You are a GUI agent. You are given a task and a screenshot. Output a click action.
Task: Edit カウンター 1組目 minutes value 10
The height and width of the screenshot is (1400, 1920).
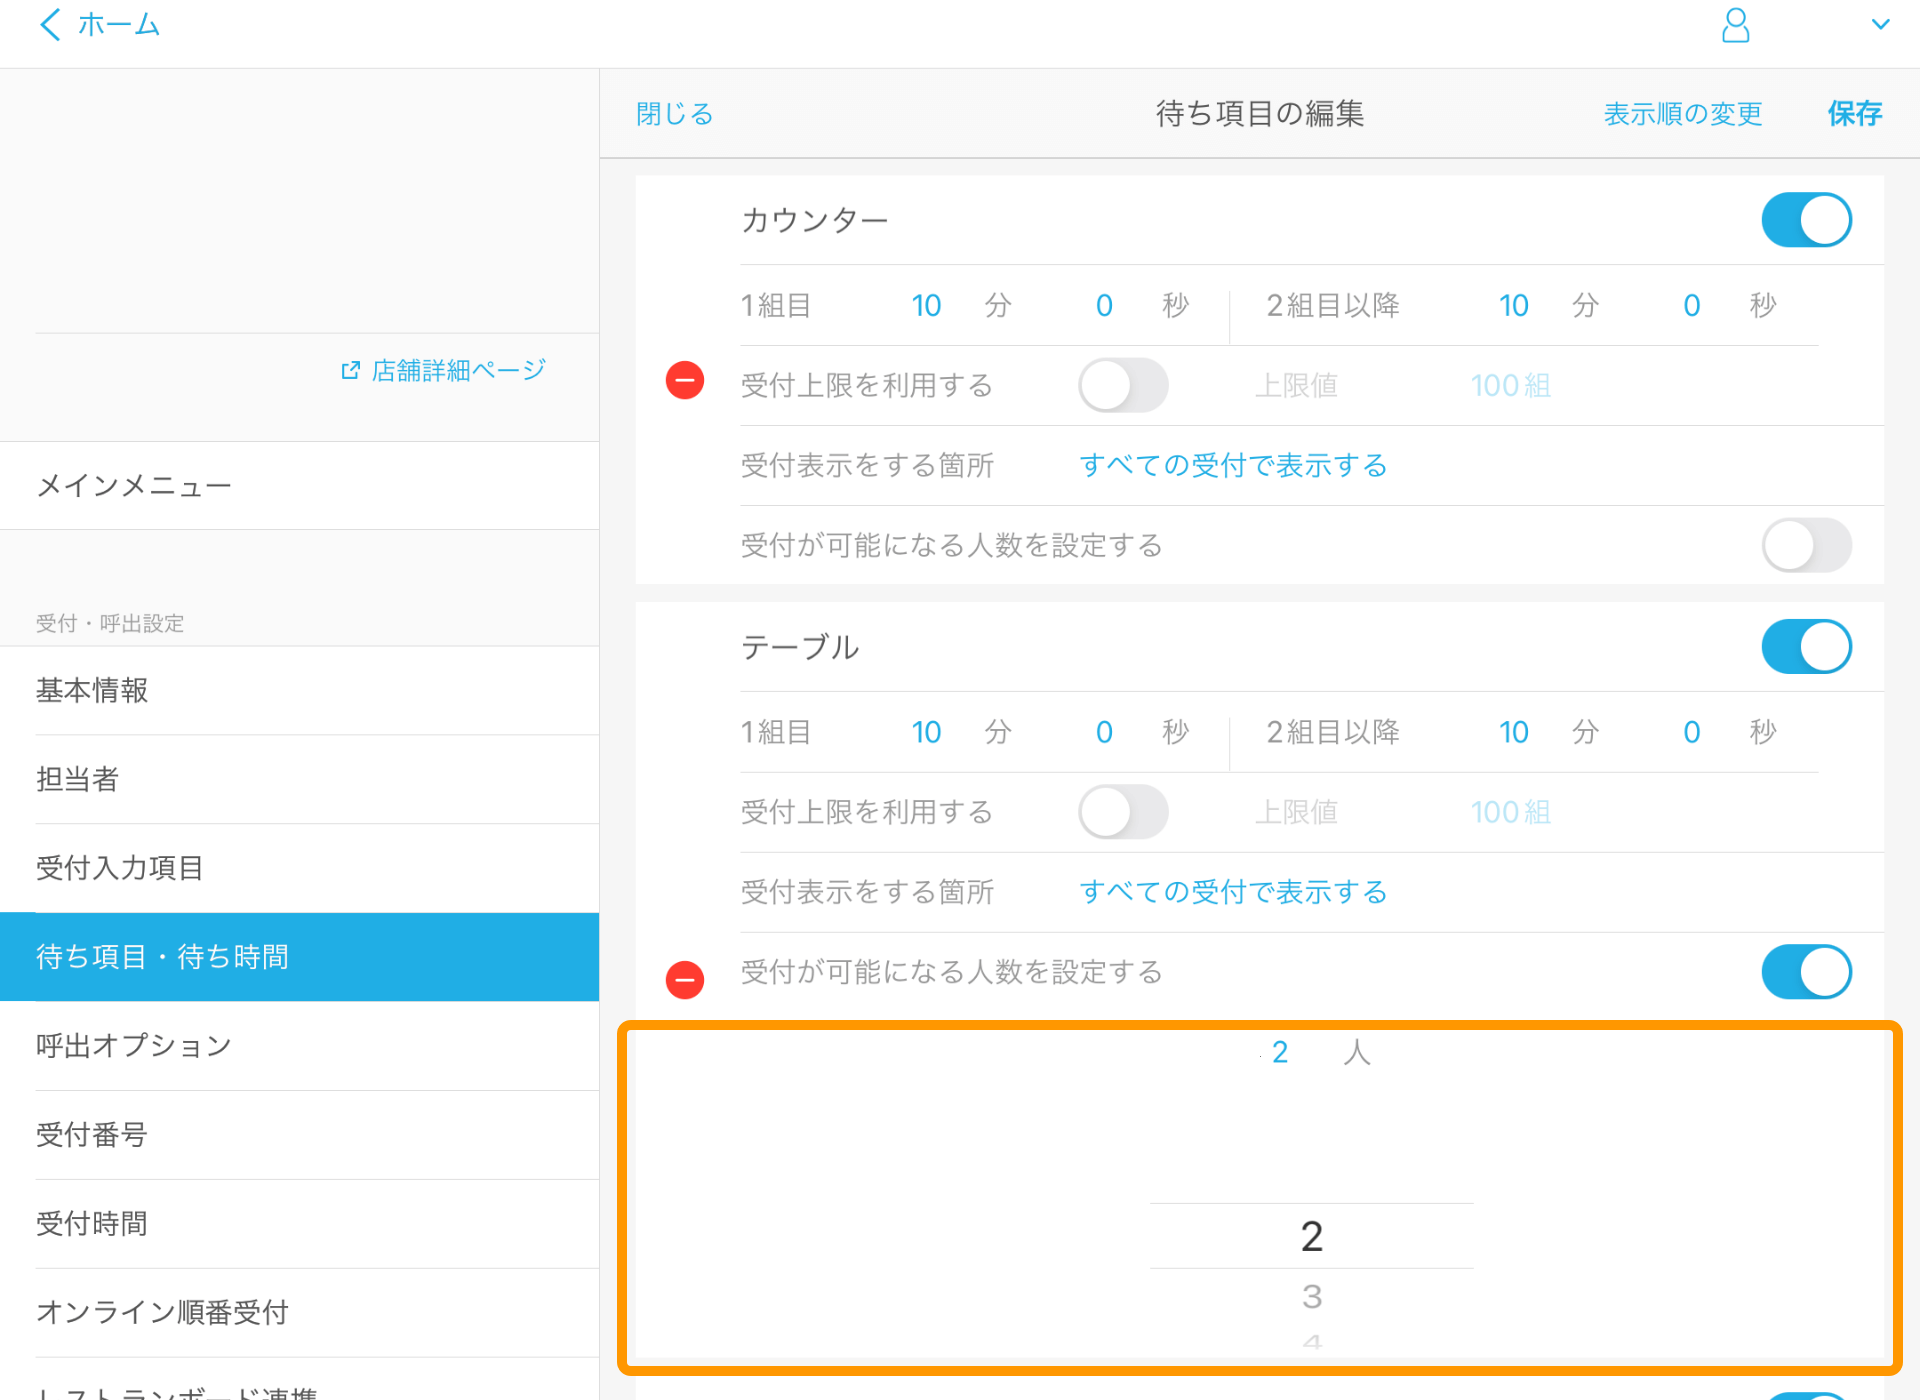(926, 305)
